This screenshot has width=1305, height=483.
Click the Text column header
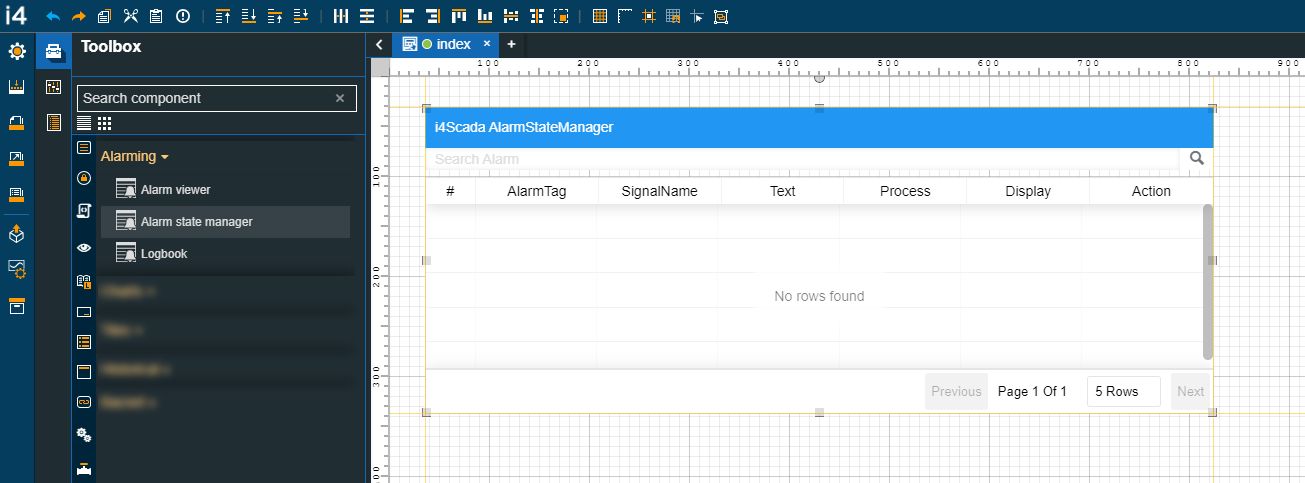783,191
